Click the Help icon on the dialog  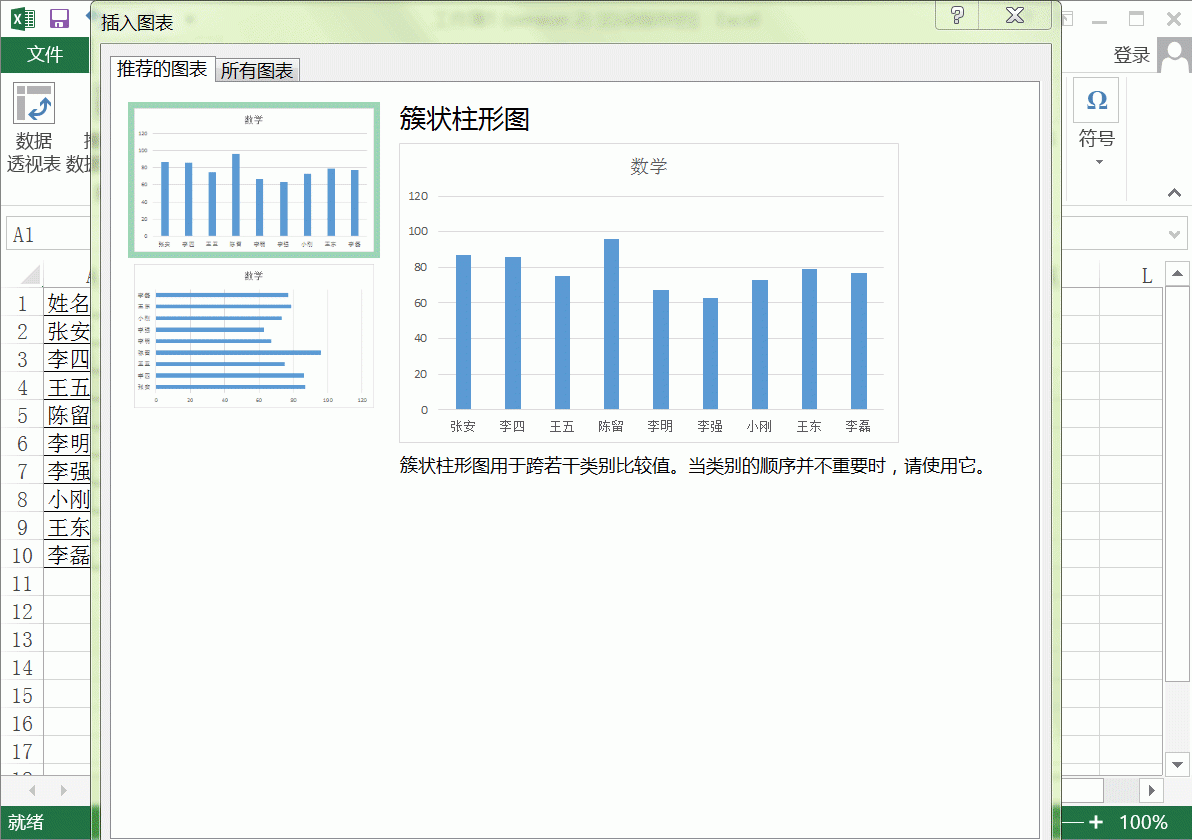tap(956, 16)
